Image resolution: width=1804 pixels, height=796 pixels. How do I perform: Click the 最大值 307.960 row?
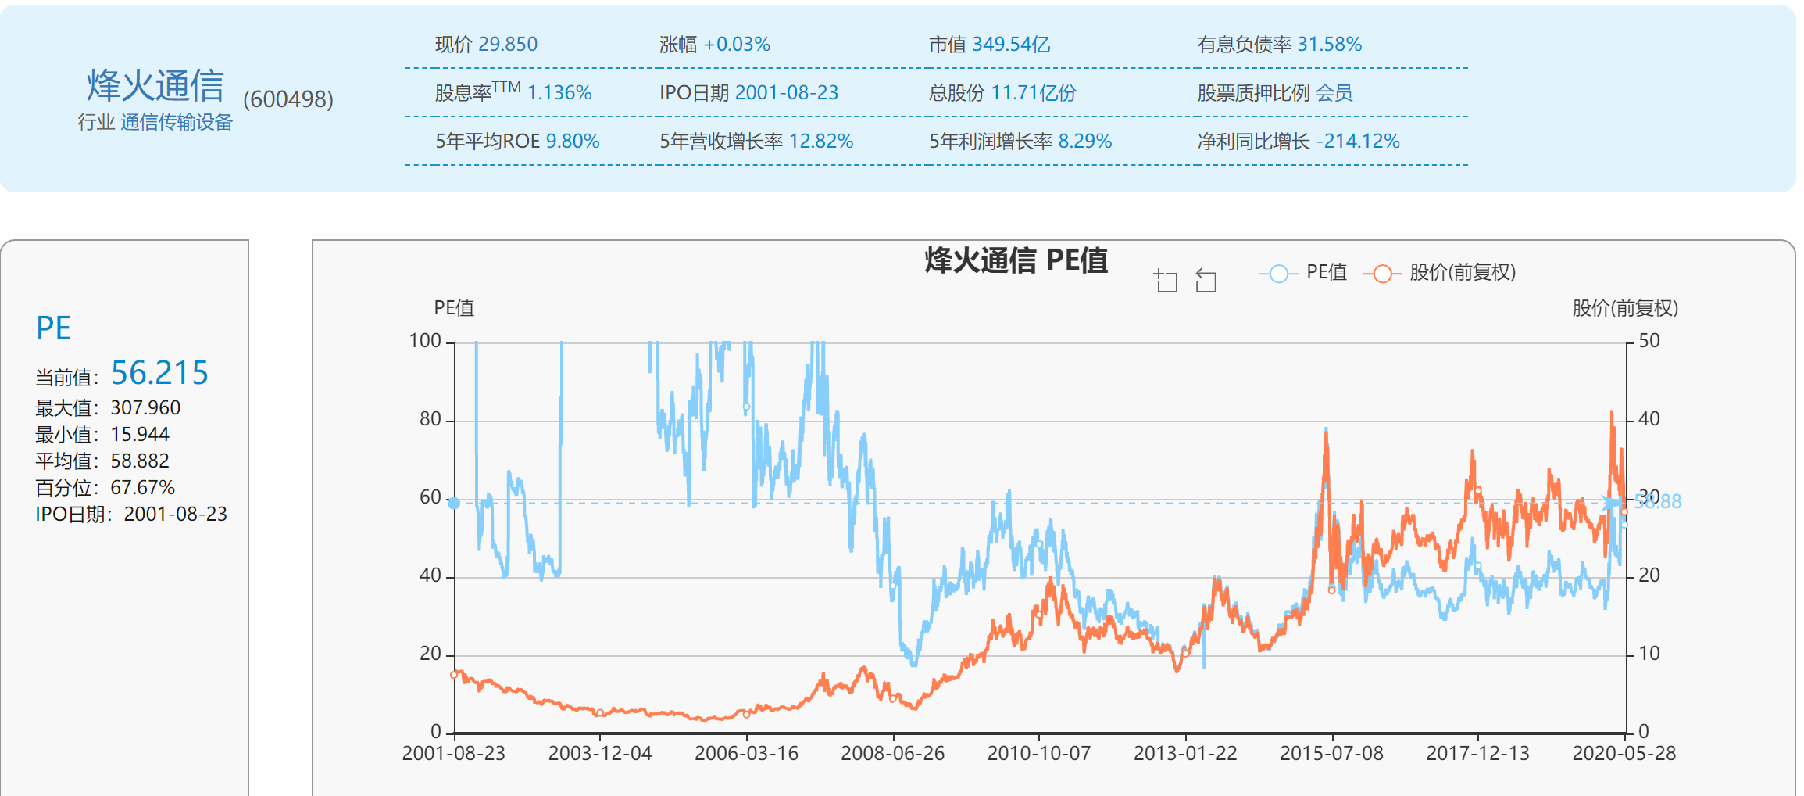coord(108,408)
